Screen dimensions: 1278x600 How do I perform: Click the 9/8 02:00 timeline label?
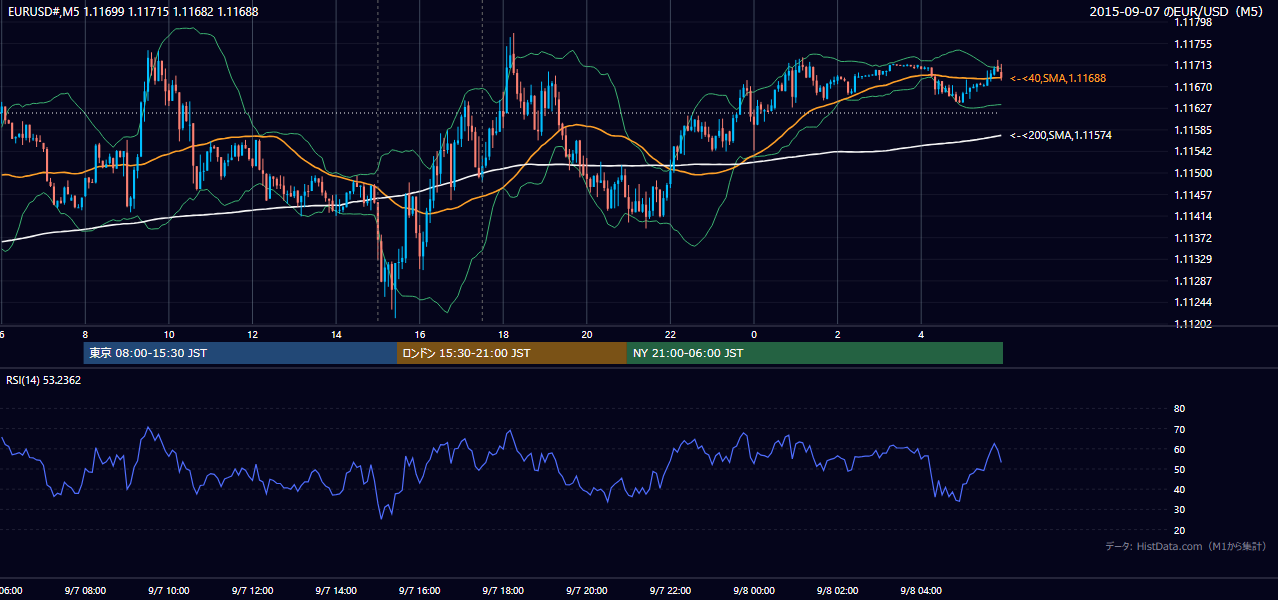click(838, 591)
